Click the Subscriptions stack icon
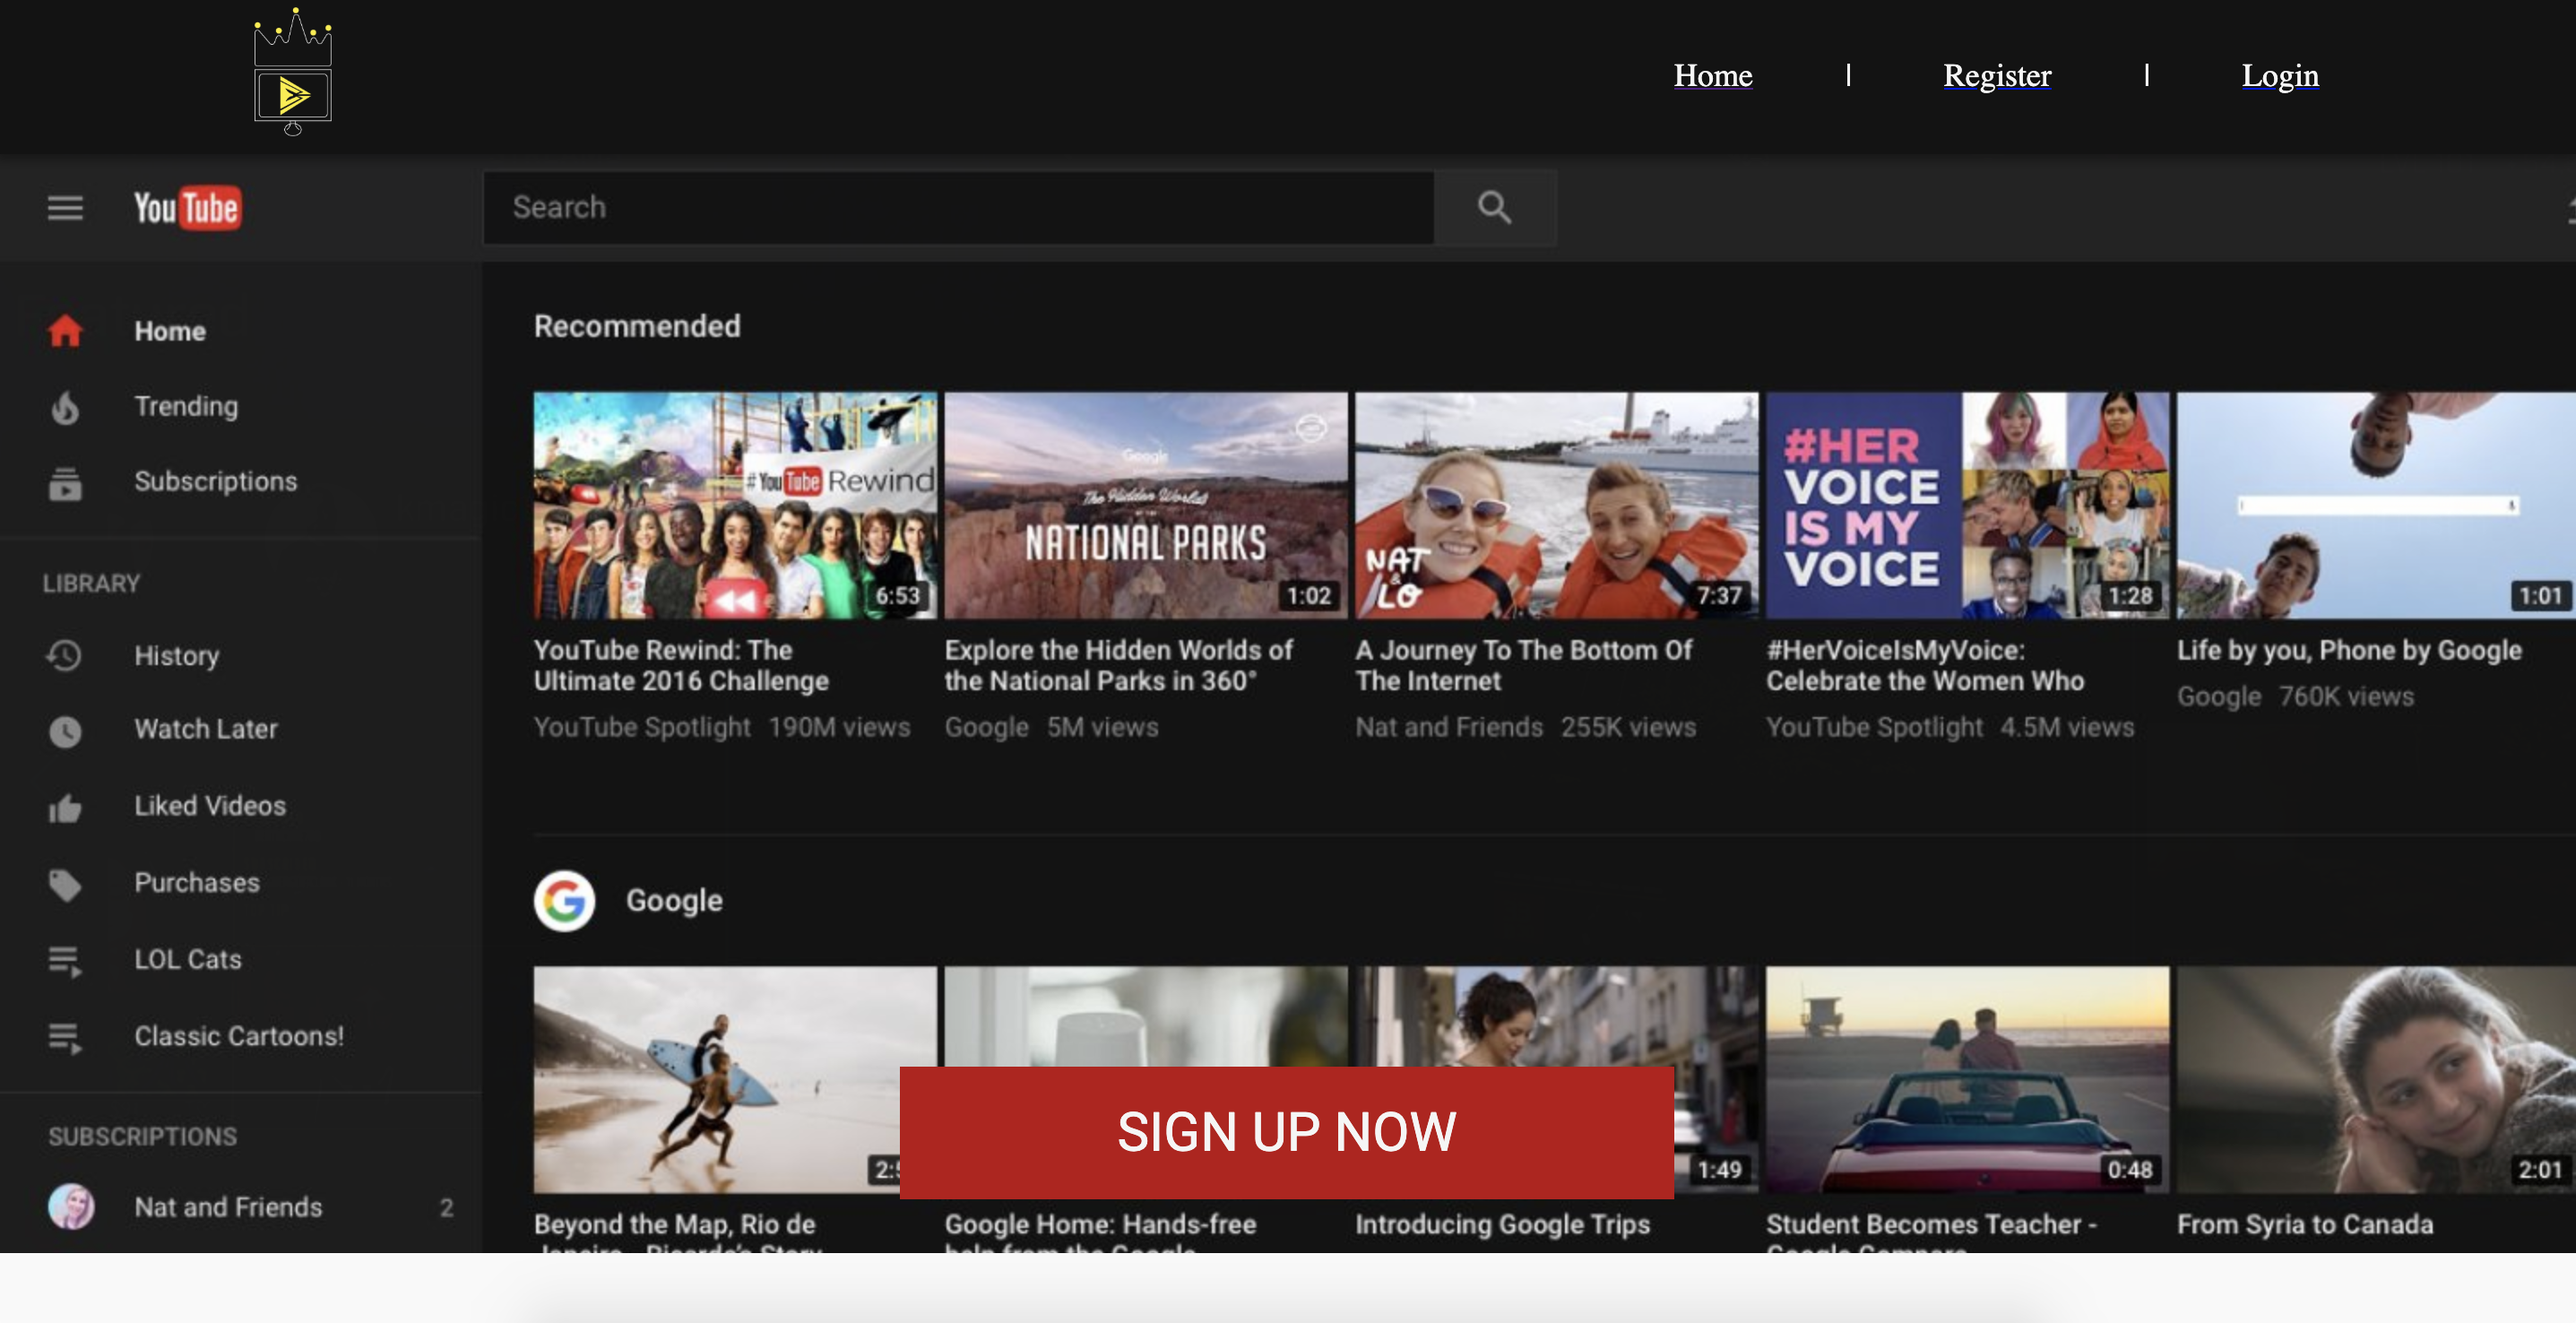2576x1323 pixels. coord(65,483)
